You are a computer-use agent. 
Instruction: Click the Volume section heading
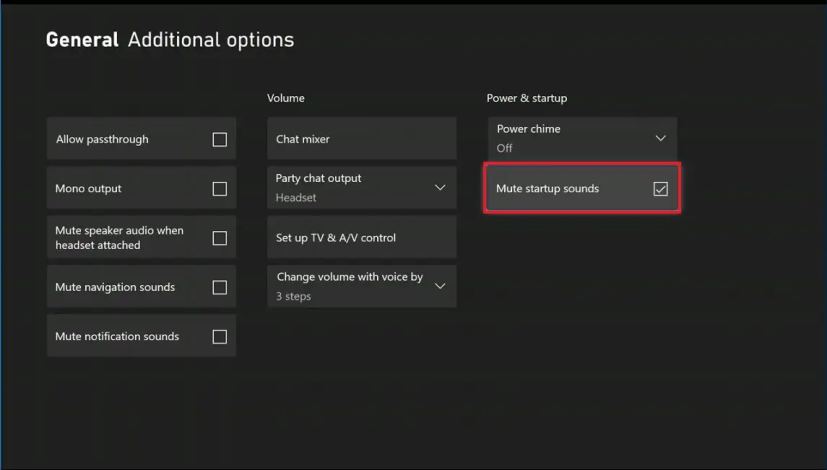click(x=285, y=98)
